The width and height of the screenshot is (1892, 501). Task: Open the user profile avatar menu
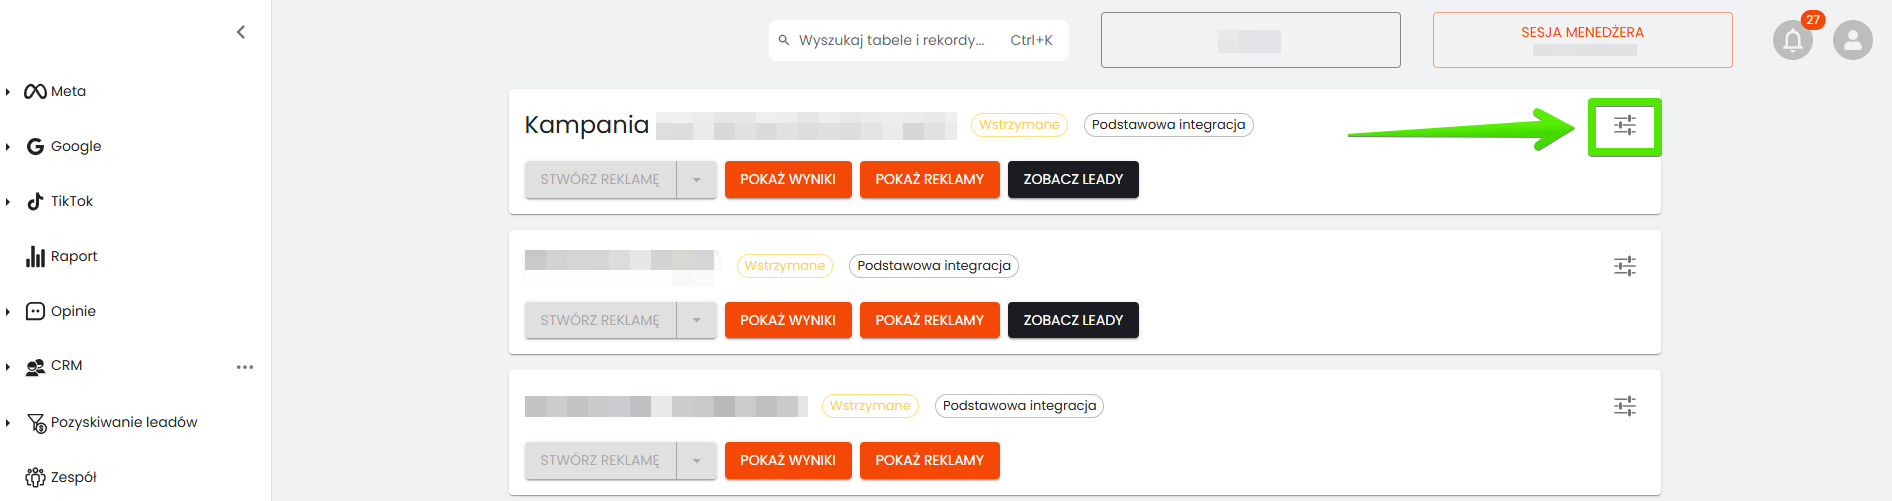[x=1852, y=41]
